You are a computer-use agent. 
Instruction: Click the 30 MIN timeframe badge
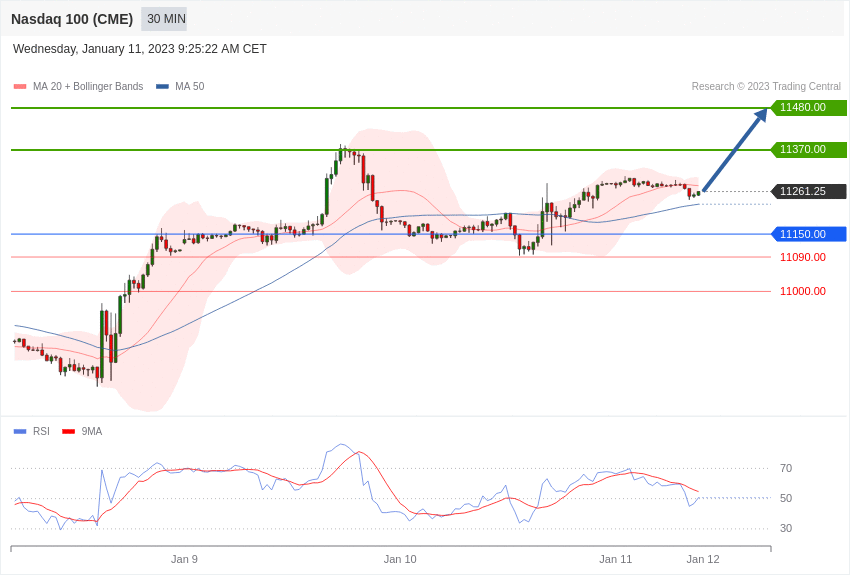[x=164, y=19]
